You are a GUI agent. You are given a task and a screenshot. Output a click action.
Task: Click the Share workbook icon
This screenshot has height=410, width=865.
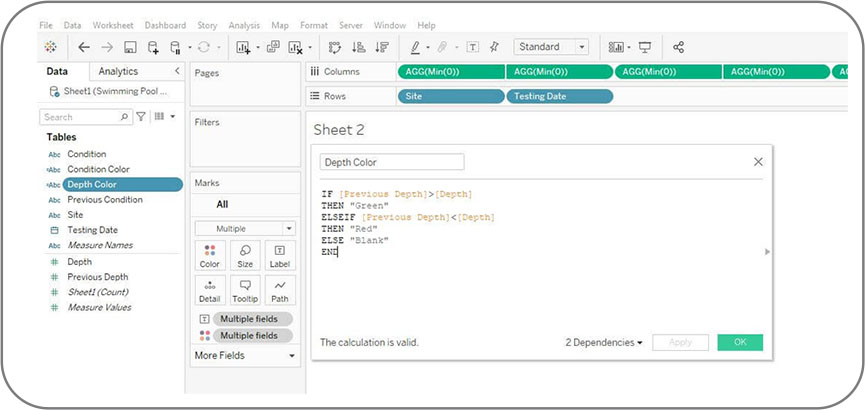pyautogui.click(x=679, y=47)
